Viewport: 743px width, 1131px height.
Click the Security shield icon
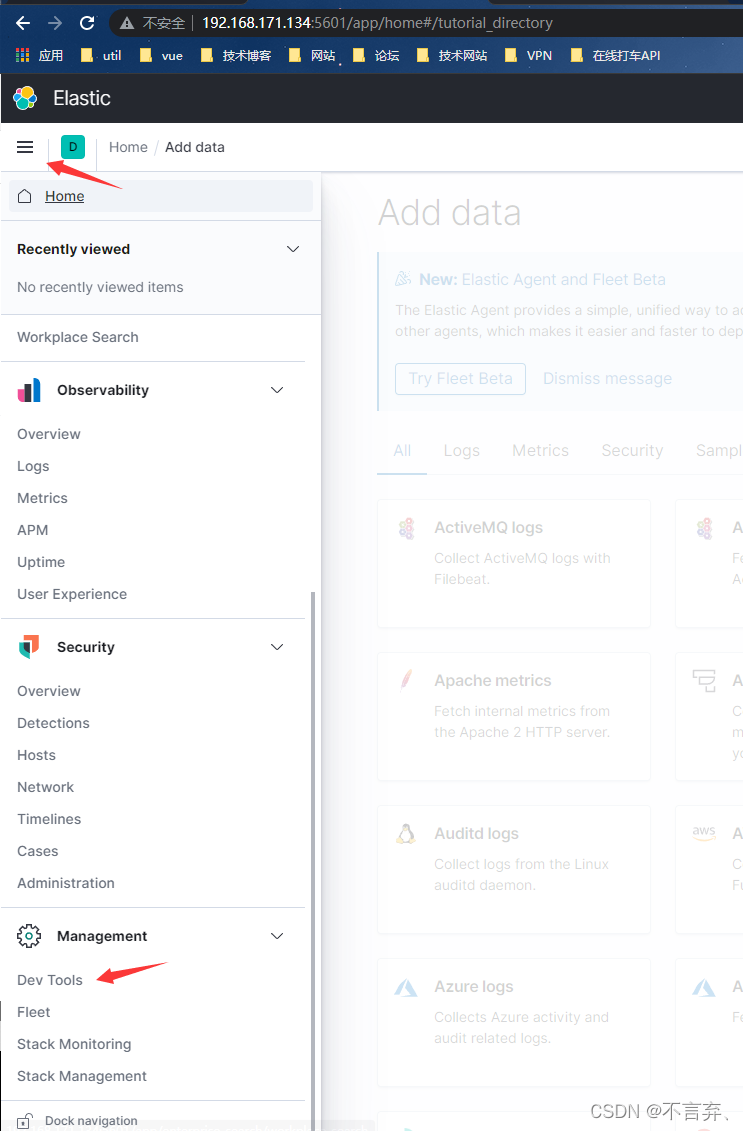coord(29,647)
